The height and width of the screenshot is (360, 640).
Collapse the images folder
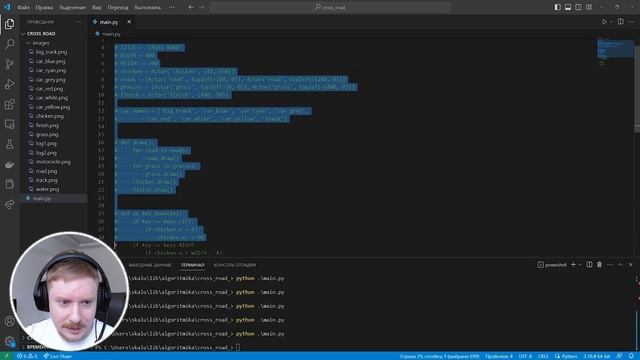point(29,43)
